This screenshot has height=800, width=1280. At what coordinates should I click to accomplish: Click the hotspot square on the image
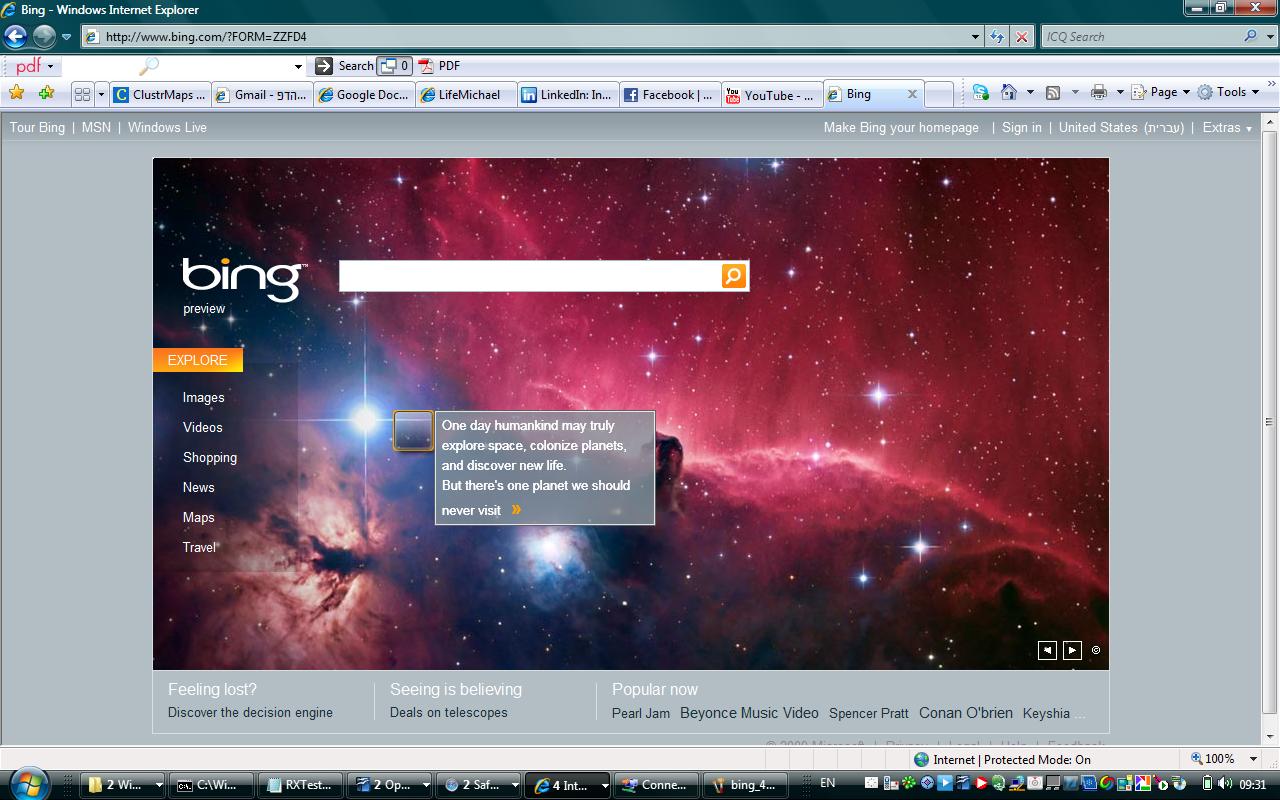pyautogui.click(x=413, y=430)
